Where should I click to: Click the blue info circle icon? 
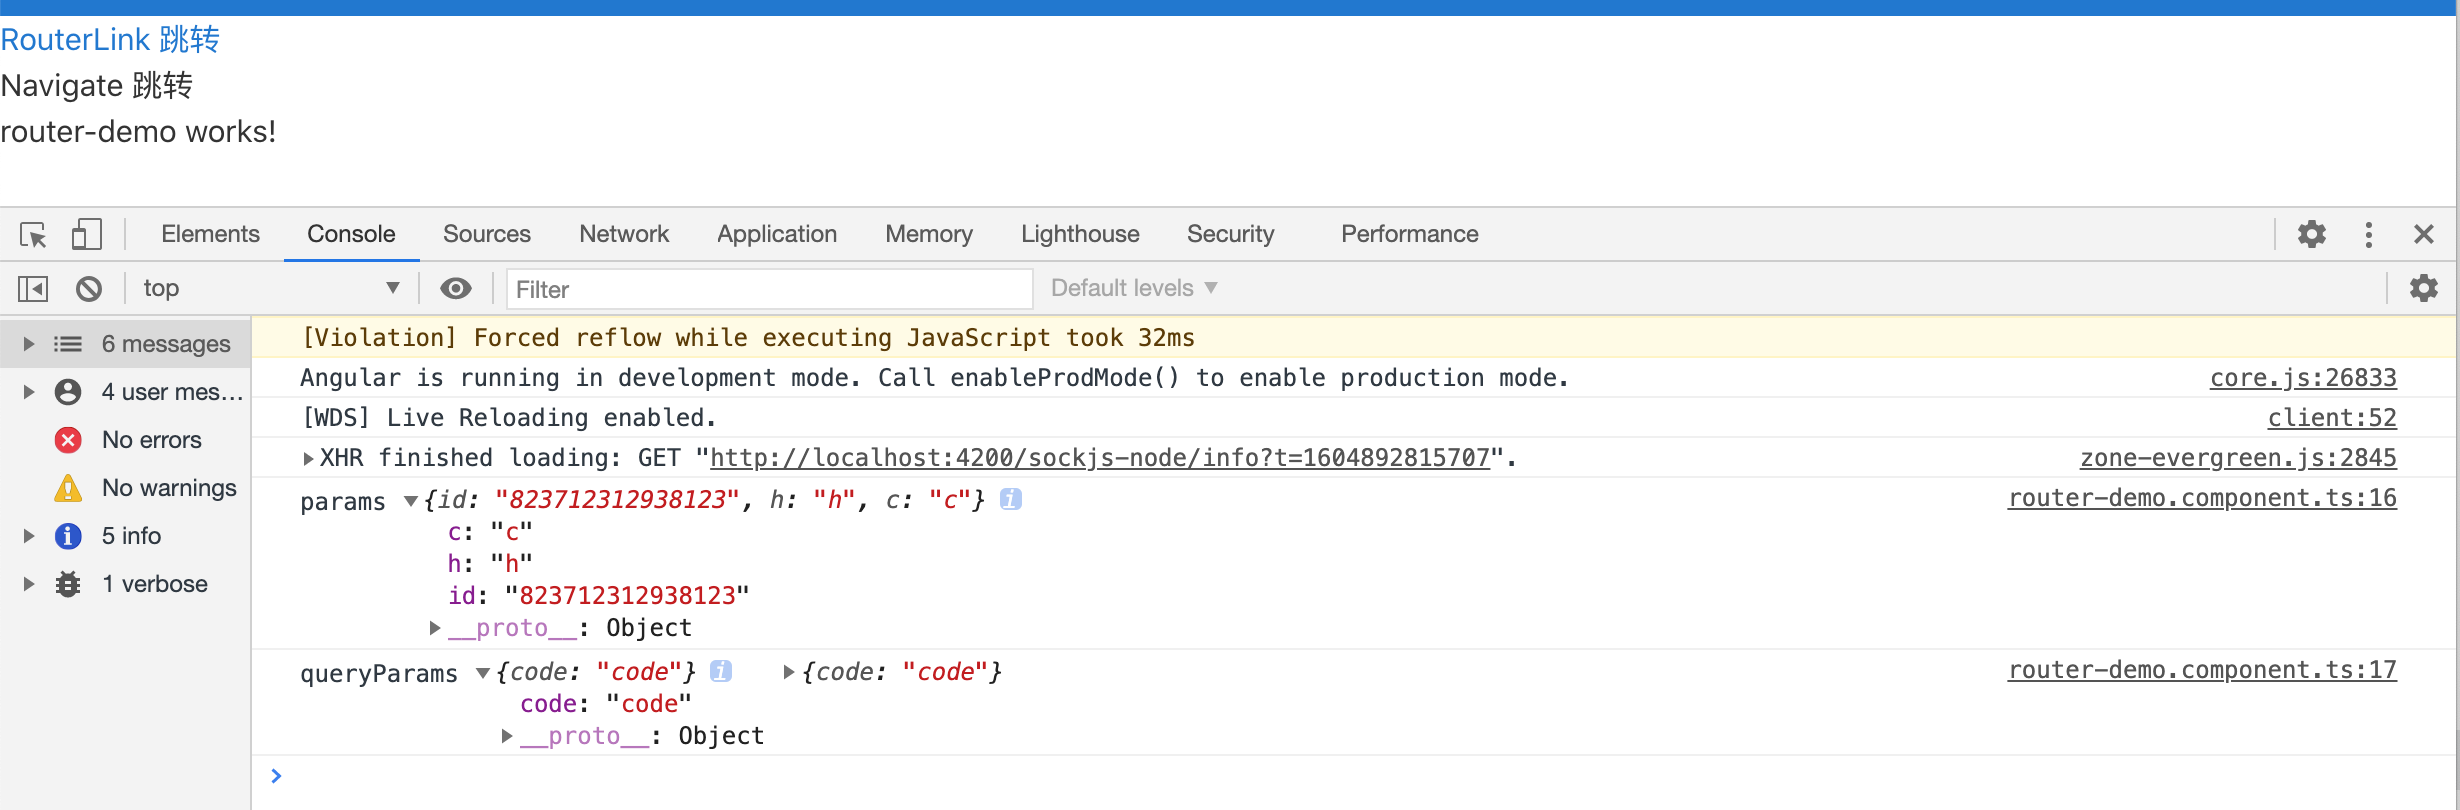click(68, 536)
